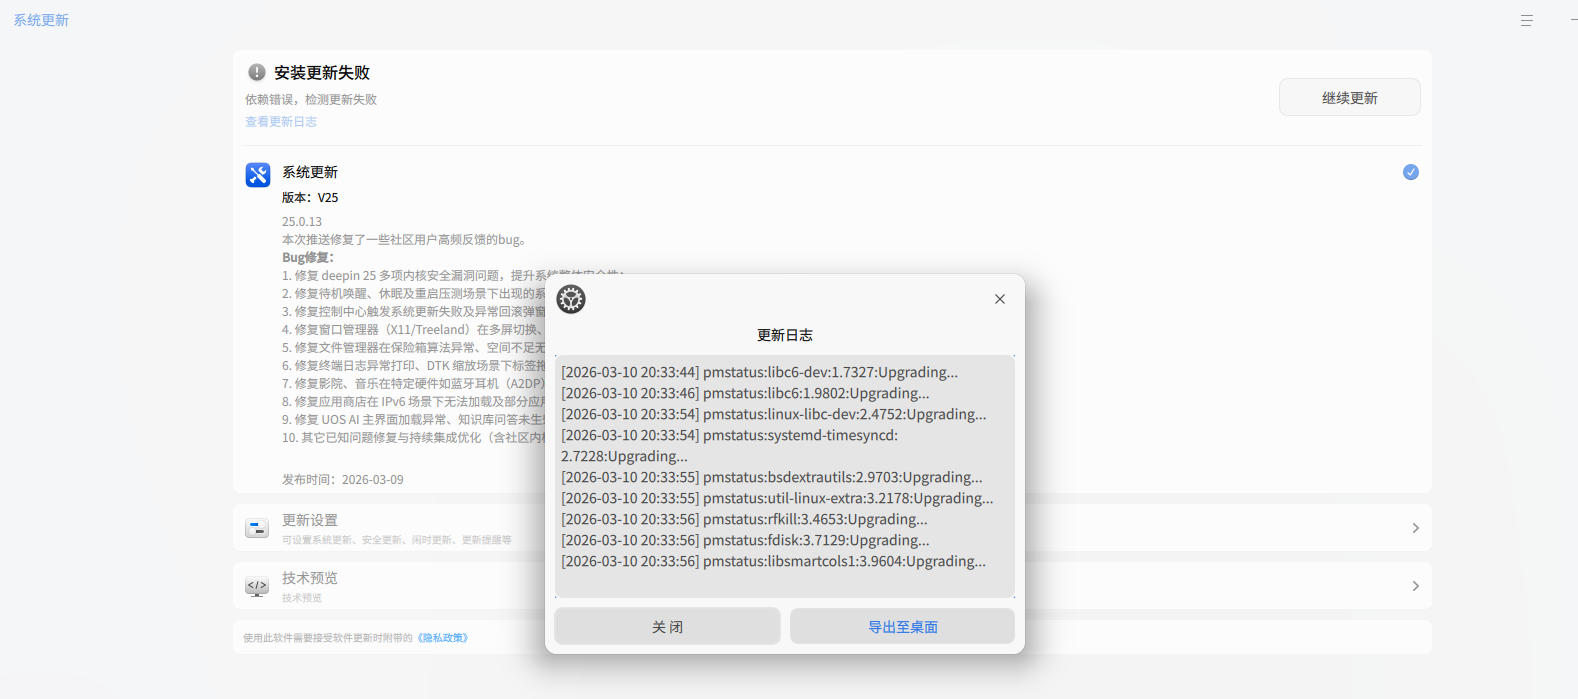The width and height of the screenshot is (1578, 699).
Task: Click the 更新日志 dialog title
Action: pyautogui.click(x=785, y=335)
